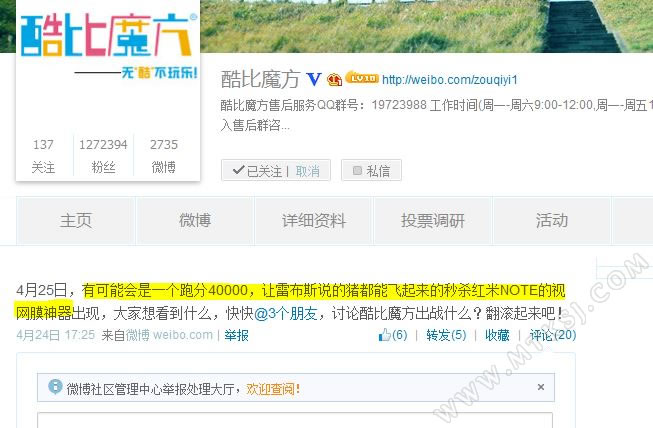Click the blue V verified badge

click(314, 79)
